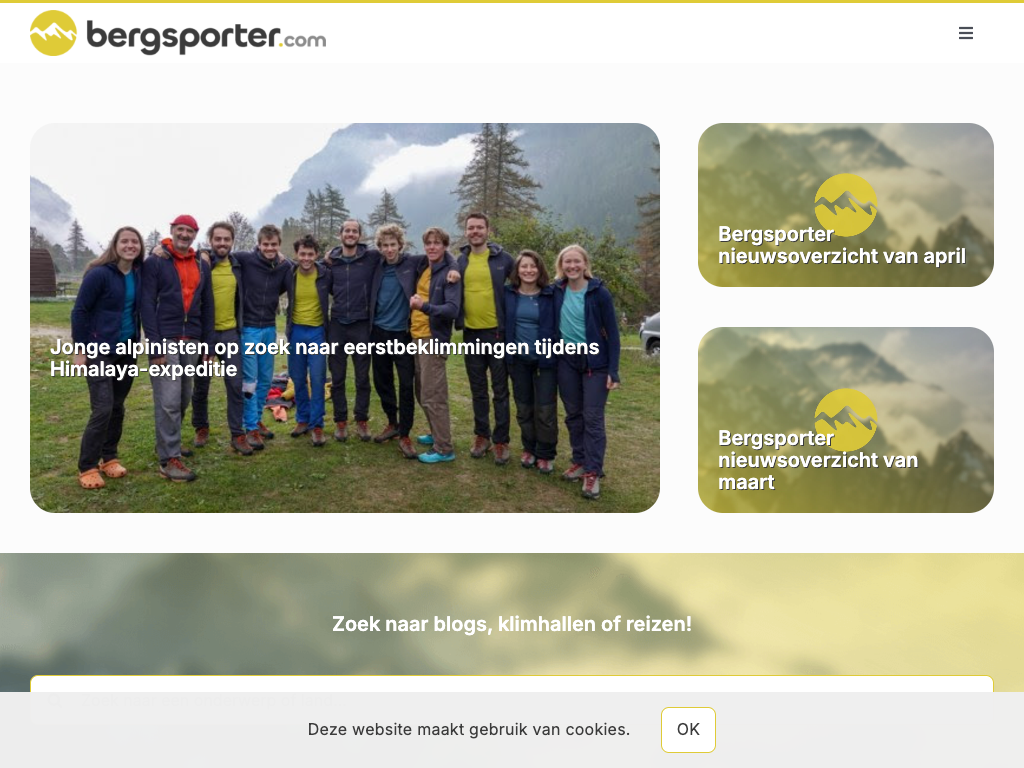Click the mountain emblem on maart card

click(846, 420)
